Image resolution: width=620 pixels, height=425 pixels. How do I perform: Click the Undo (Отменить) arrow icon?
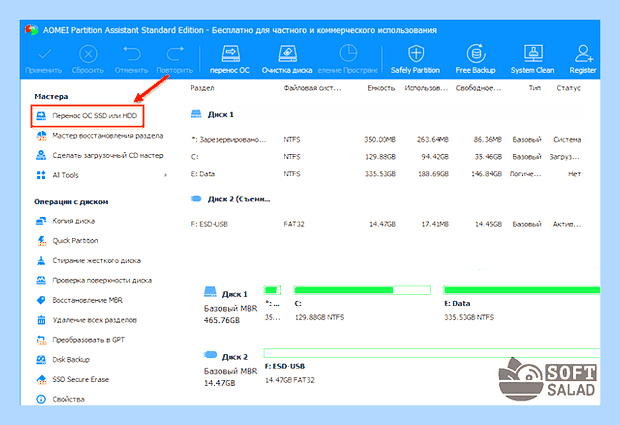pos(132,54)
